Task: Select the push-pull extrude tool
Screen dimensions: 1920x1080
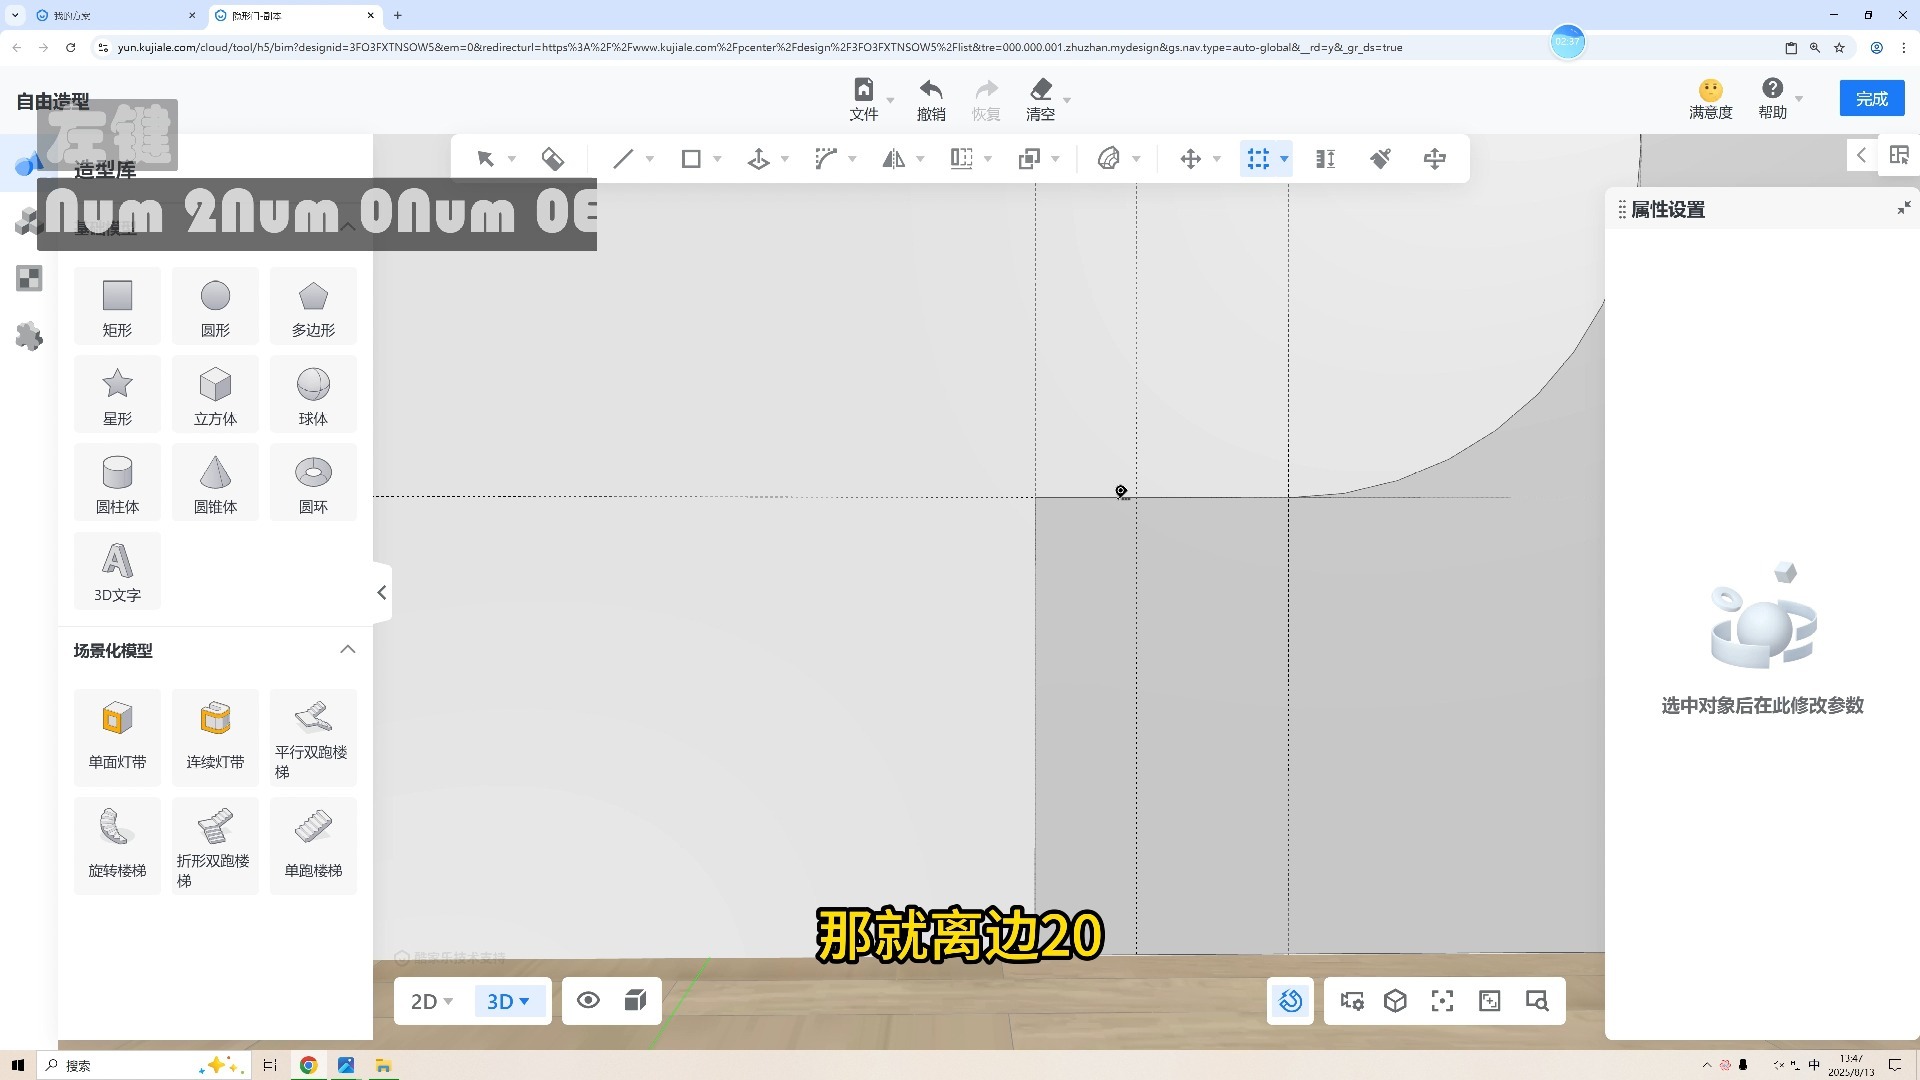Action: tap(759, 159)
